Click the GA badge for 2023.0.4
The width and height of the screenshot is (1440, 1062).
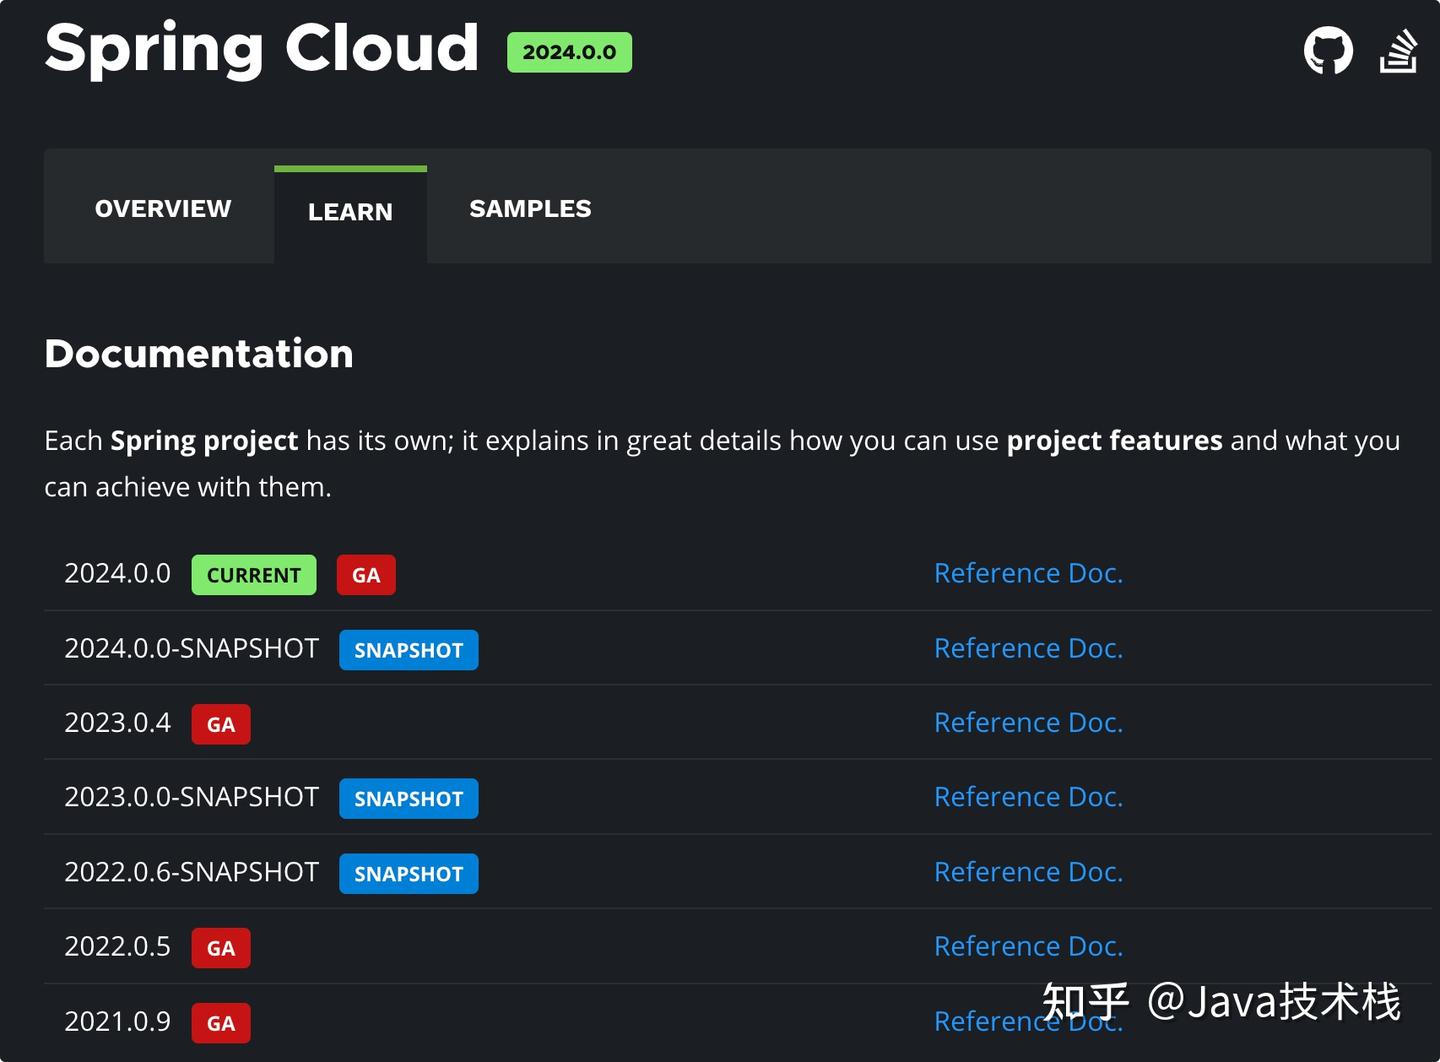click(221, 724)
